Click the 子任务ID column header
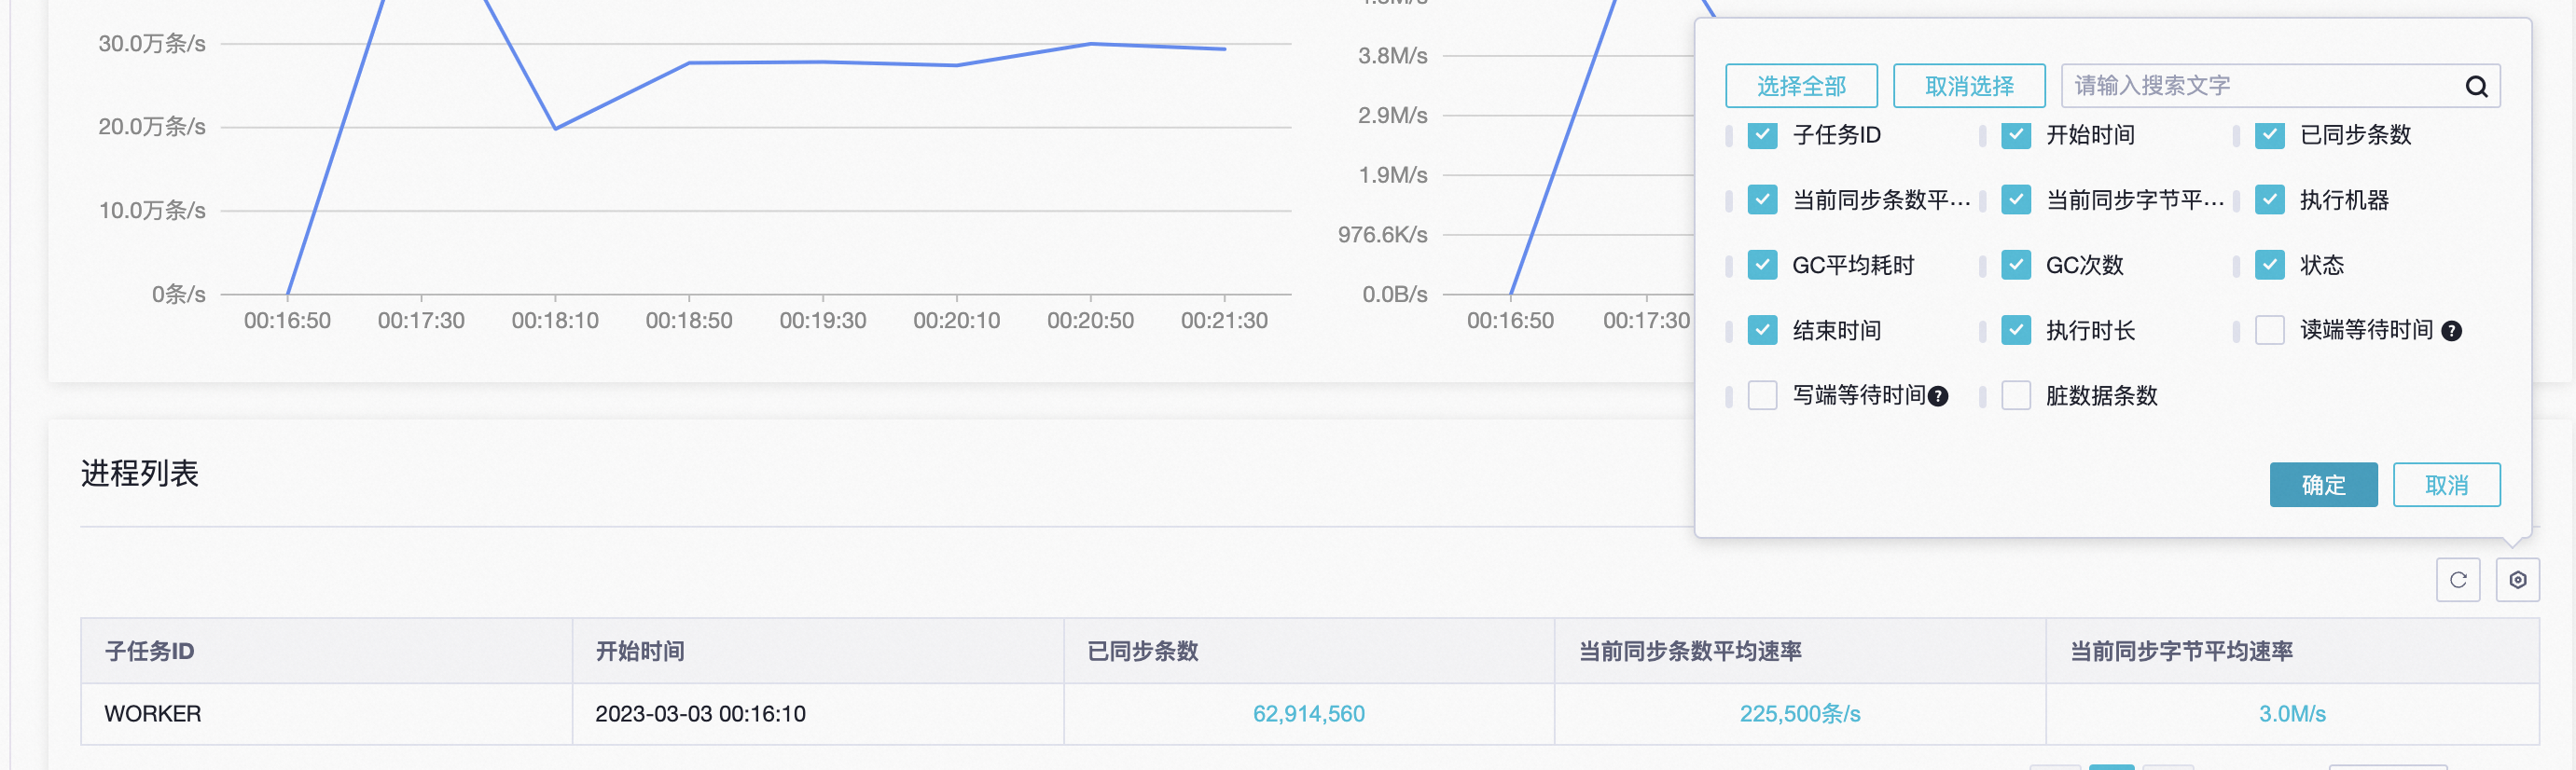The width and height of the screenshot is (2576, 770). click(326, 651)
